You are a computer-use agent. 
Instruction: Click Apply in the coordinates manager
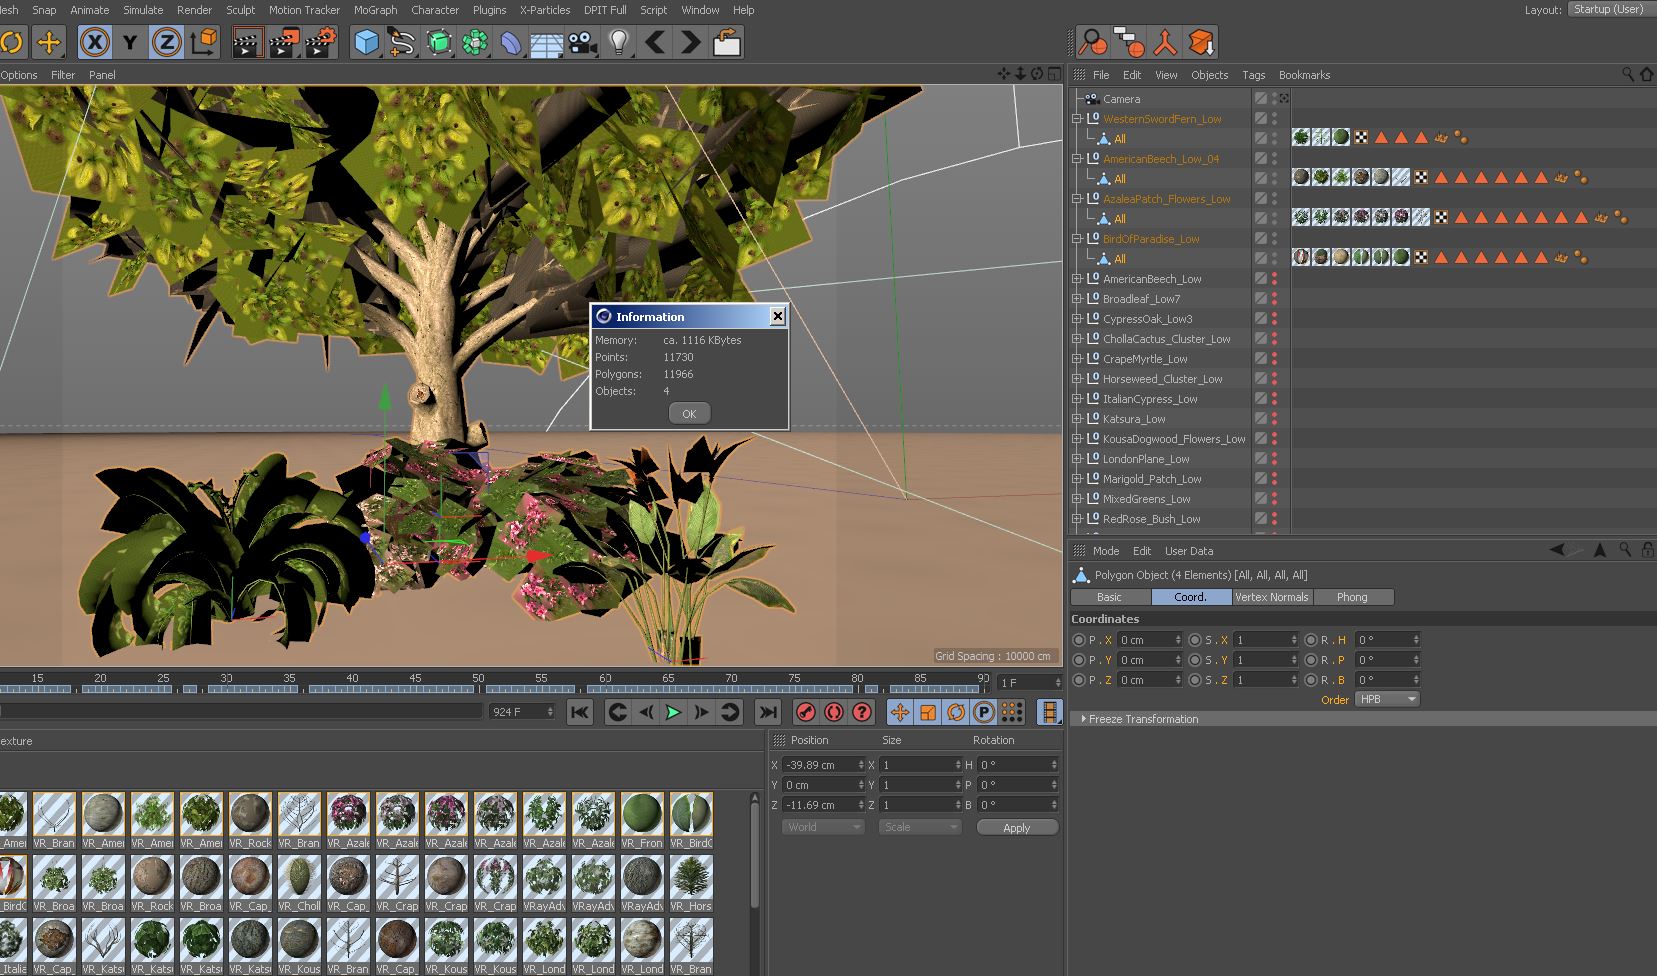(1016, 828)
